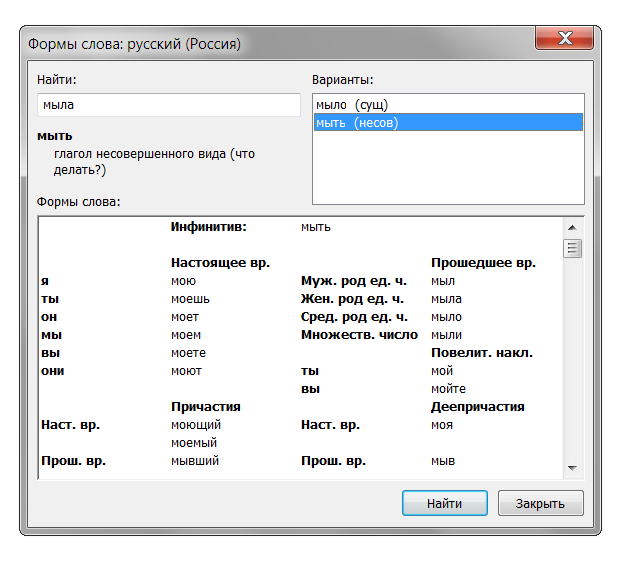
Task: Click the imperative form мойте
Action: [x=448, y=389]
